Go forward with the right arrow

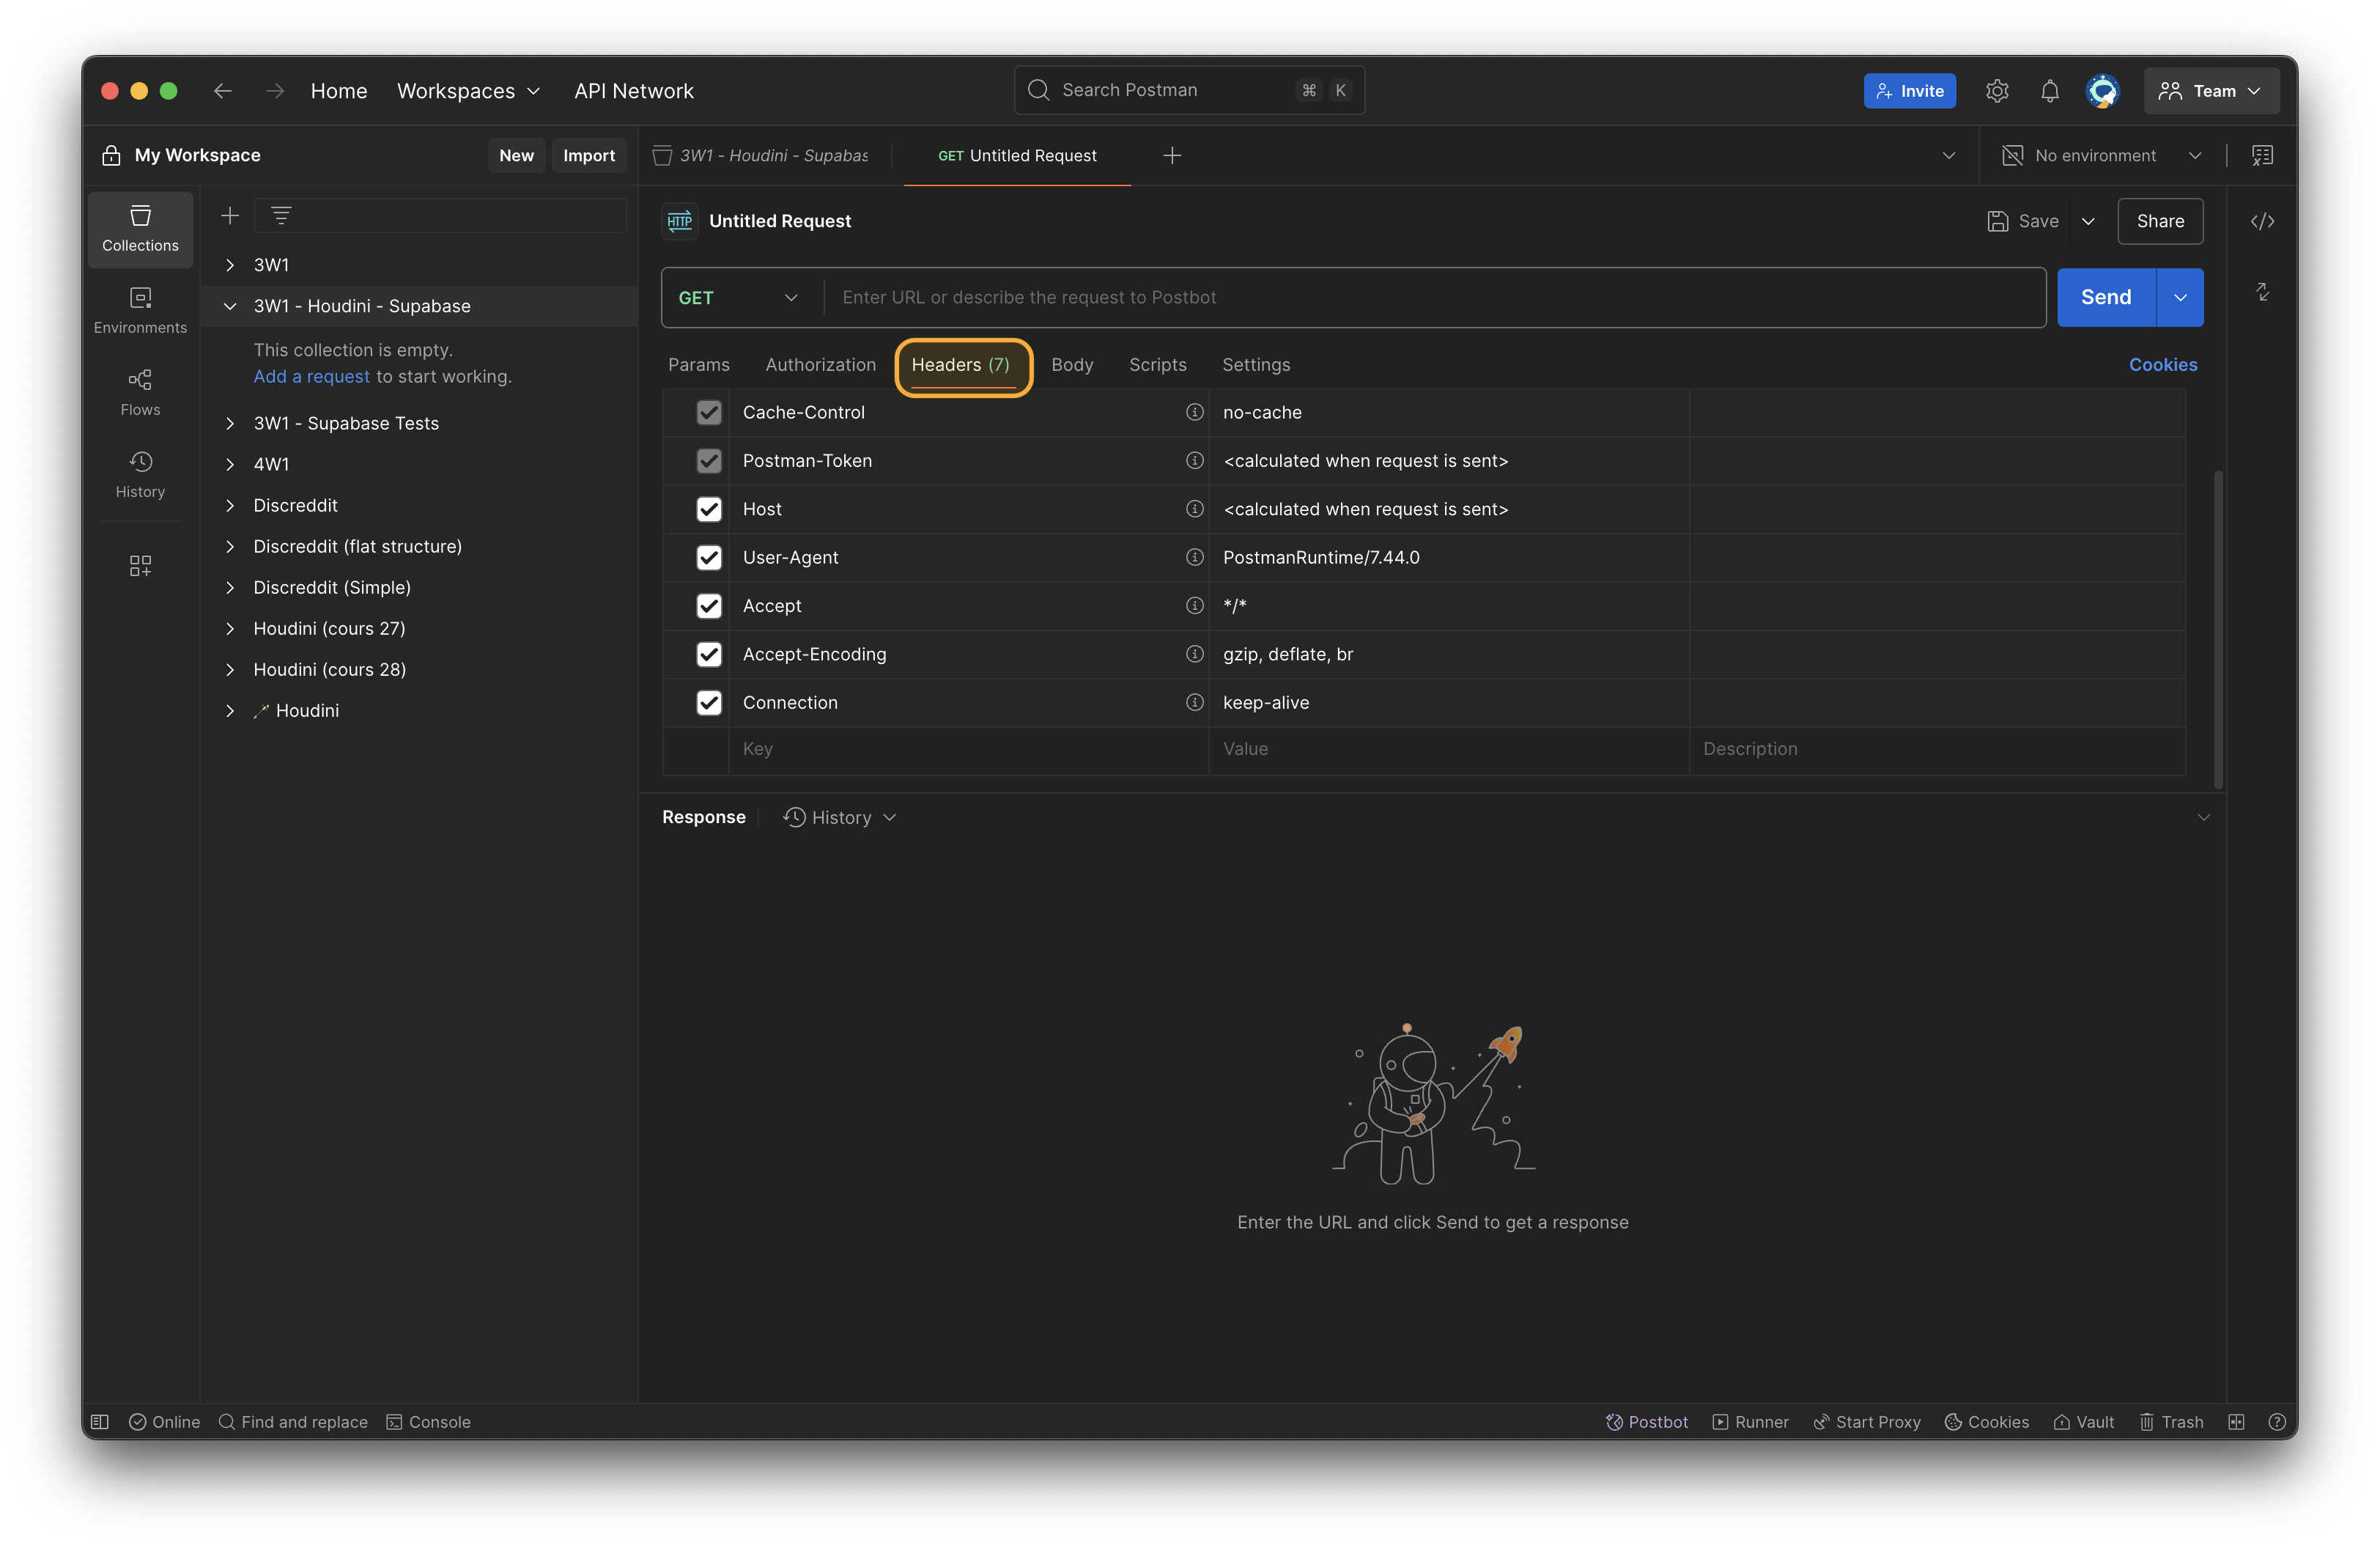tap(275, 91)
